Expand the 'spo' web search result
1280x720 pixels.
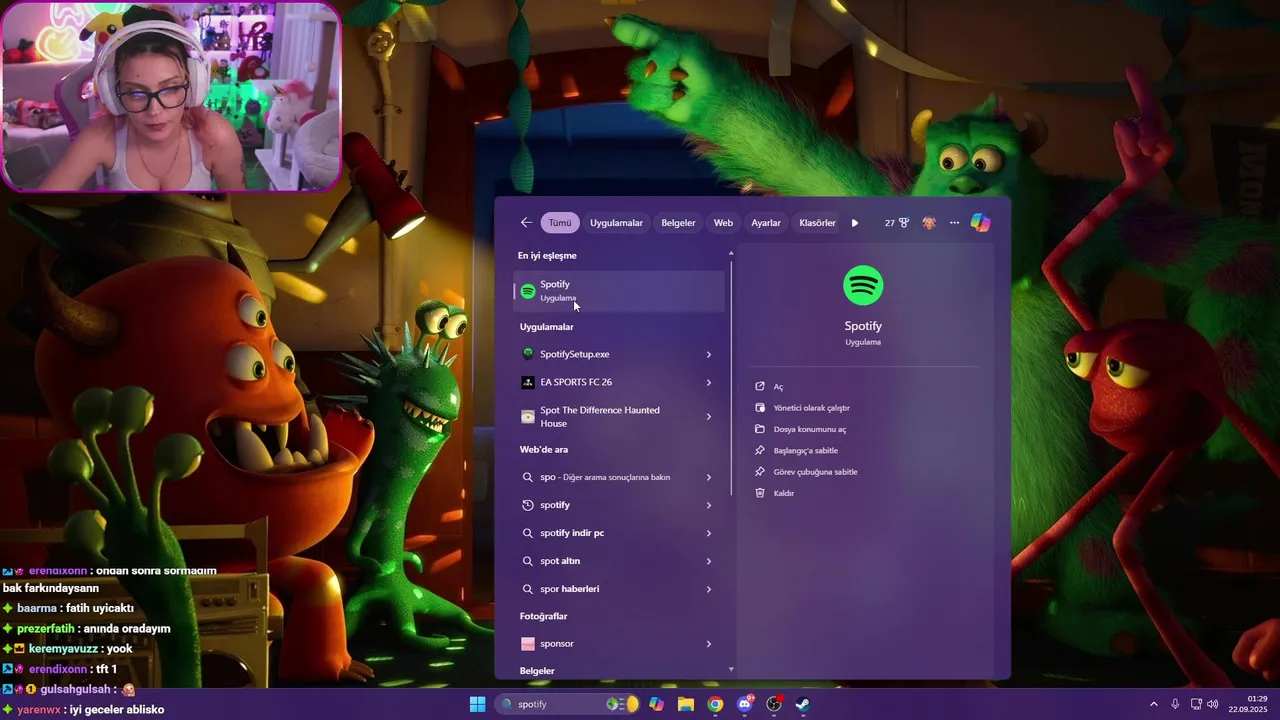click(x=709, y=477)
